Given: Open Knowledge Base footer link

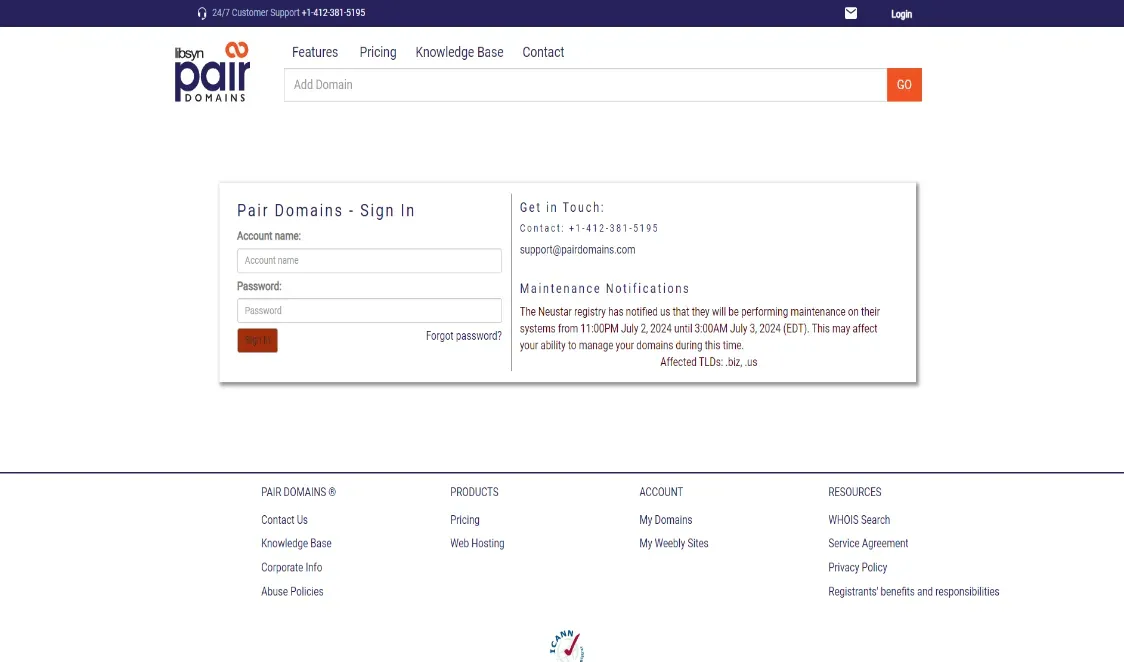Looking at the screenshot, I should [x=296, y=544].
